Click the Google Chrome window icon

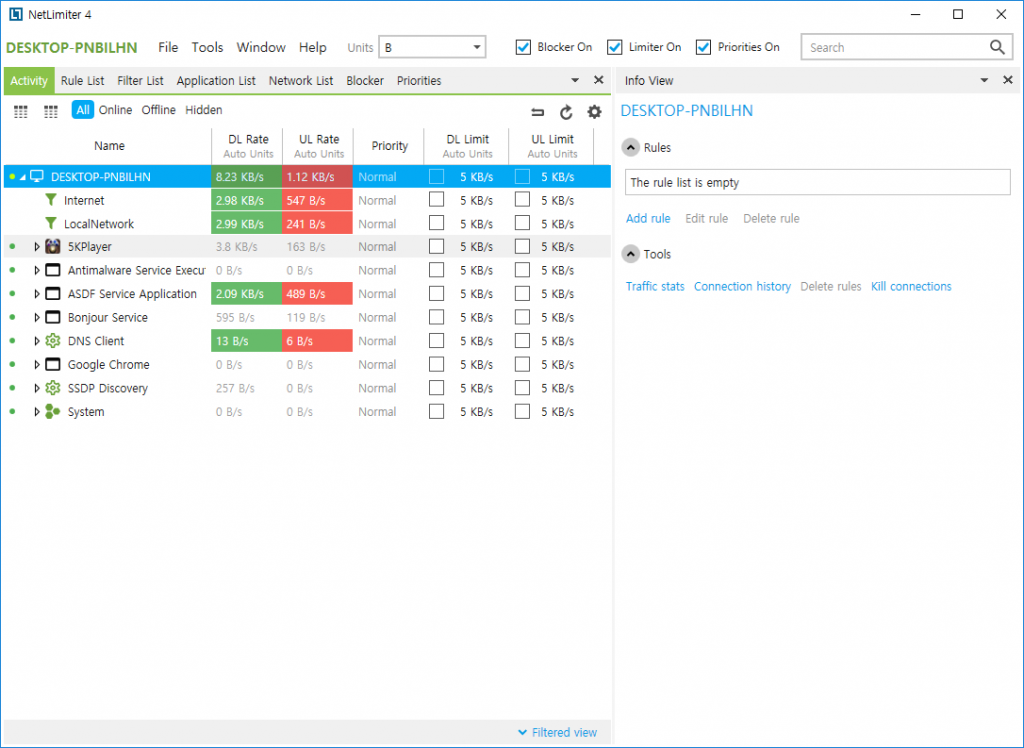[53, 365]
